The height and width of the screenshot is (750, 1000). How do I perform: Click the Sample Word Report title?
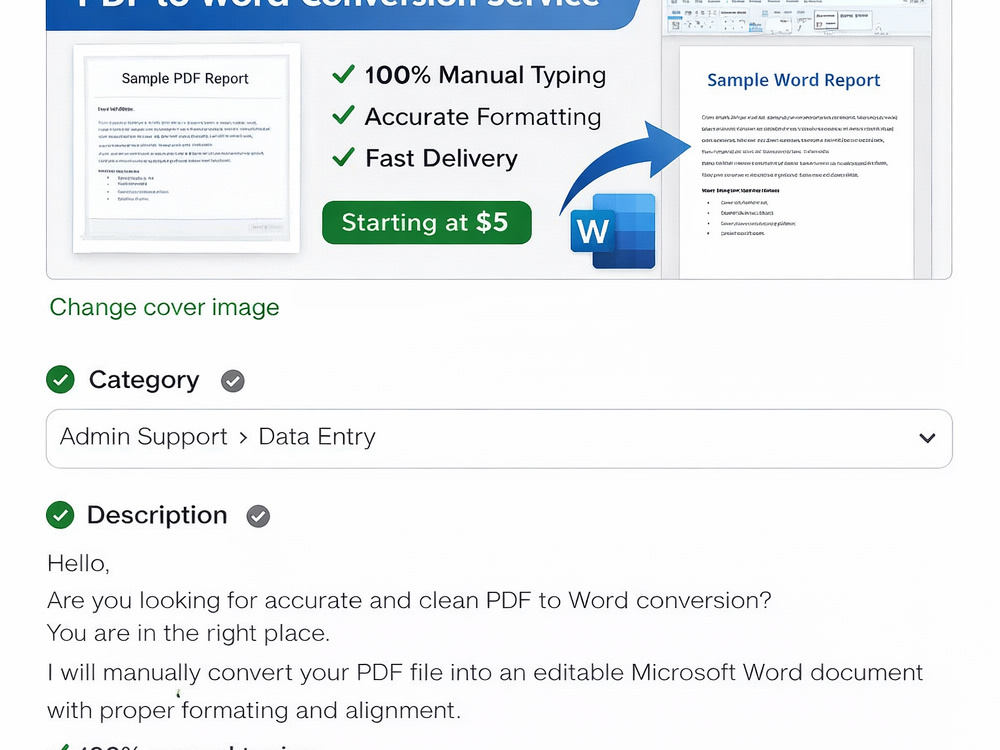click(x=793, y=80)
